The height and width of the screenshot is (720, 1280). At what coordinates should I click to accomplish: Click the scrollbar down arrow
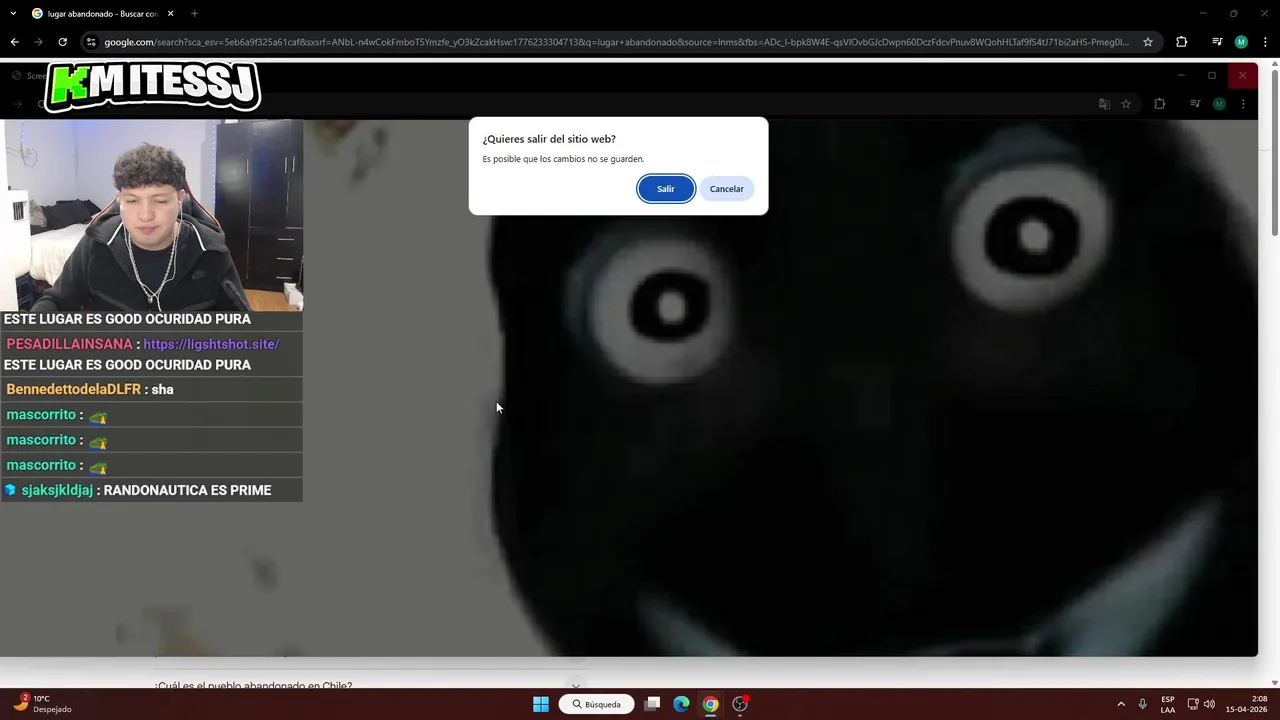(x=1274, y=683)
